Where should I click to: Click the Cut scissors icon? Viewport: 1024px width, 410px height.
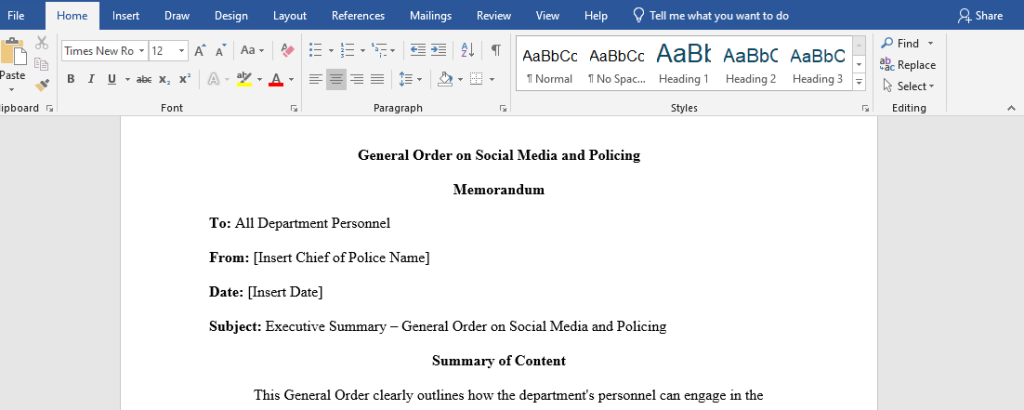click(x=41, y=43)
